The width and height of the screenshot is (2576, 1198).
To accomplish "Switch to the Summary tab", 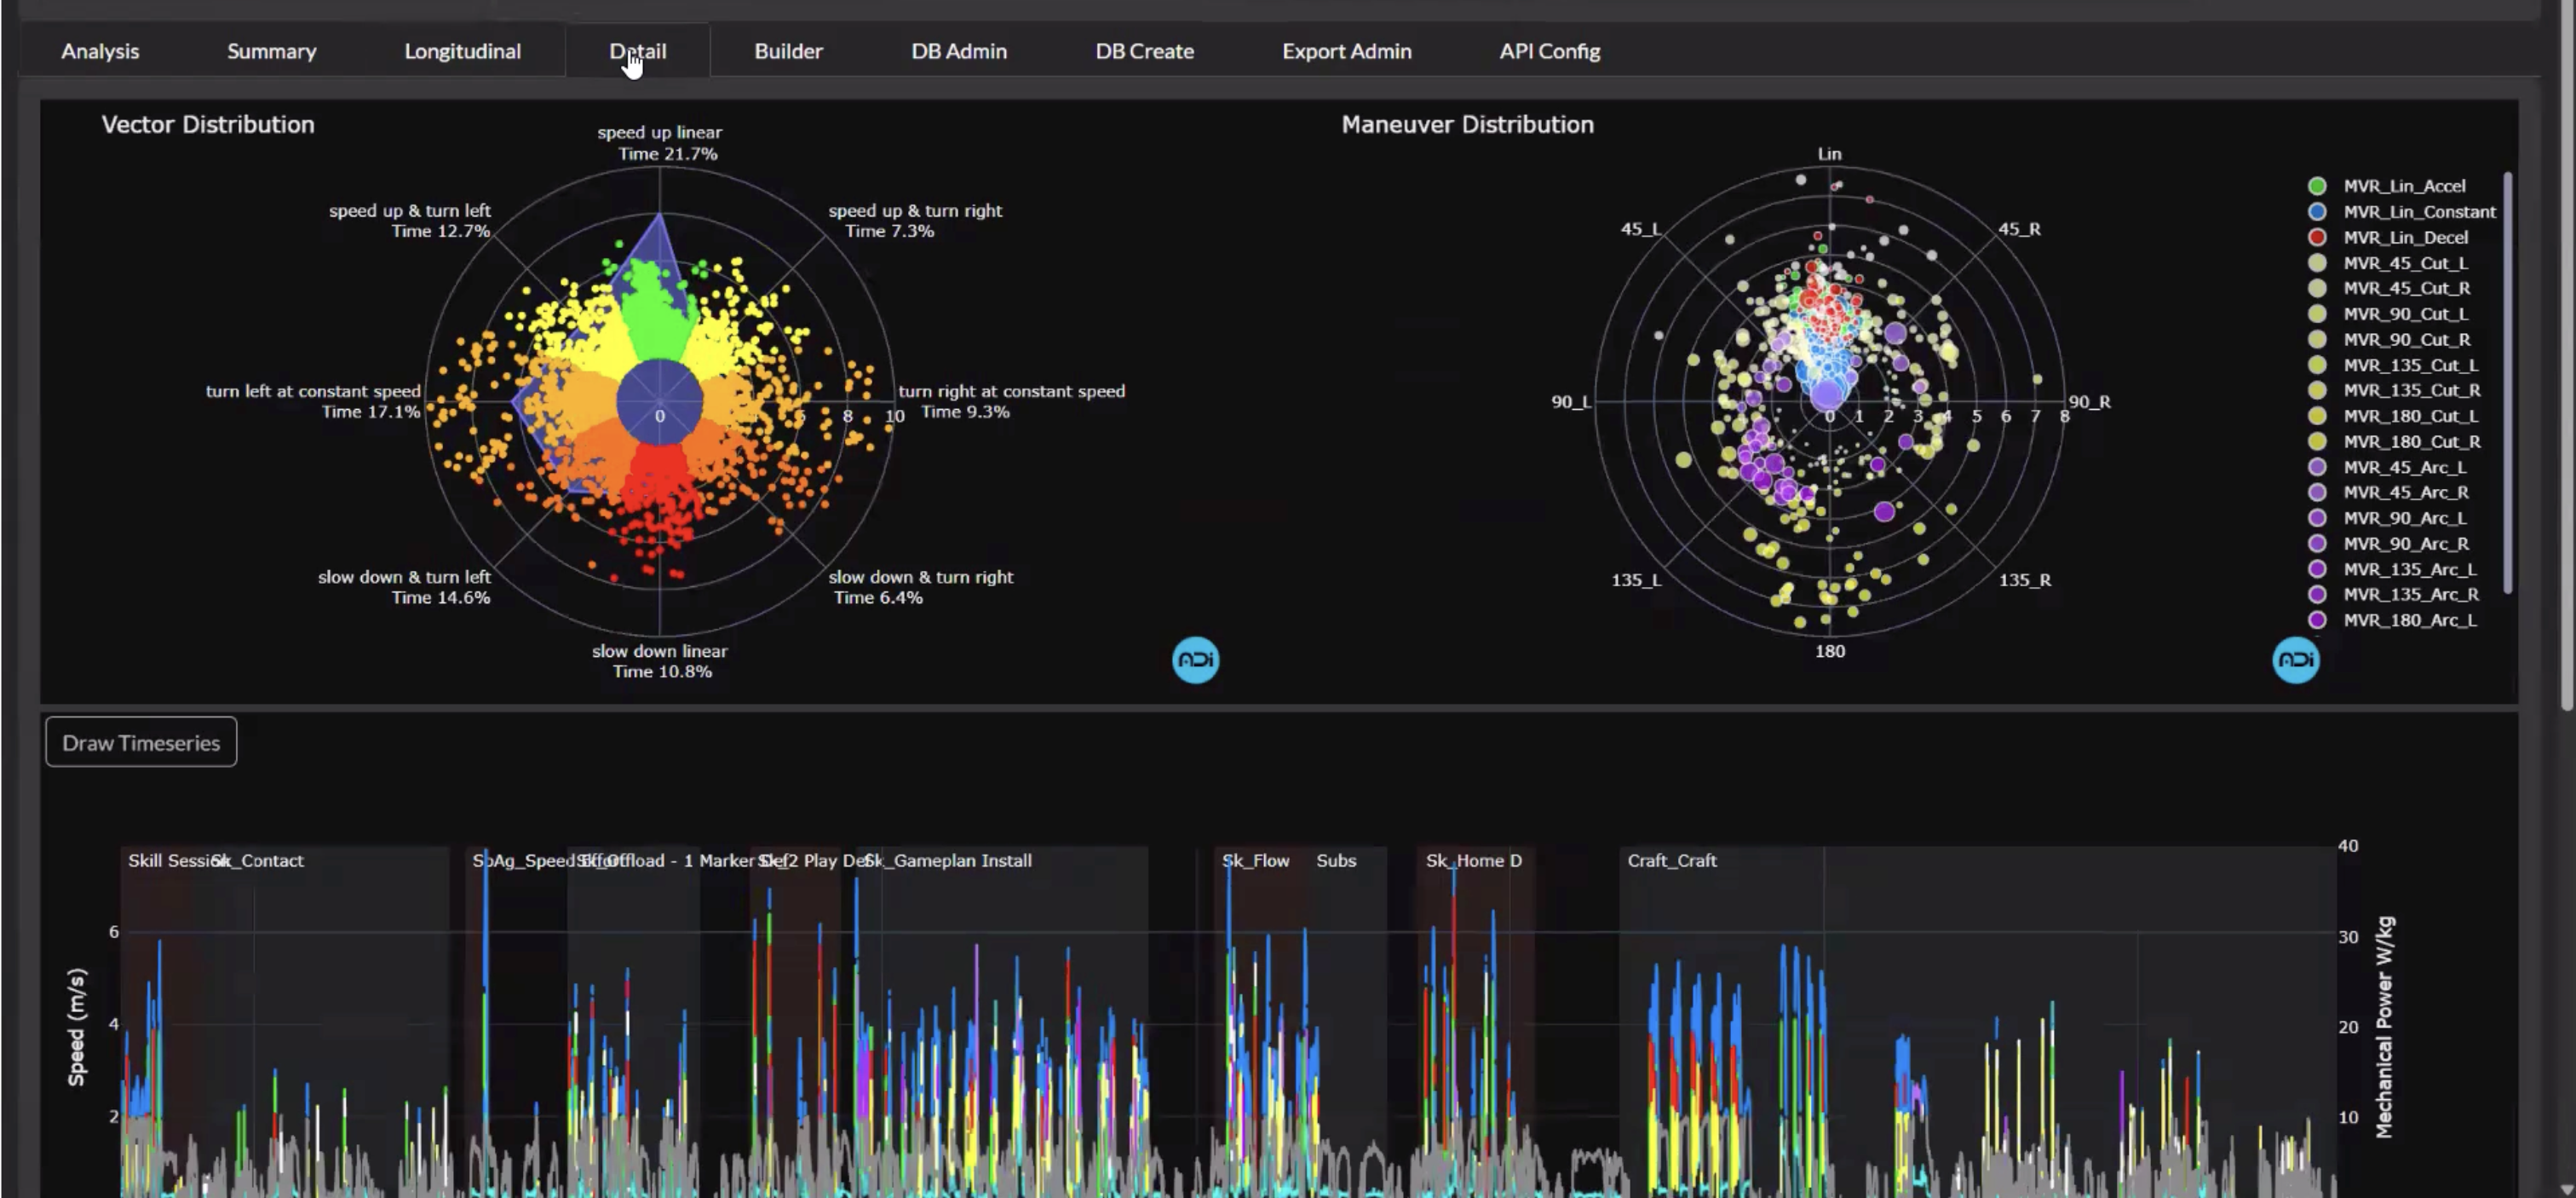I will (271, 51).
